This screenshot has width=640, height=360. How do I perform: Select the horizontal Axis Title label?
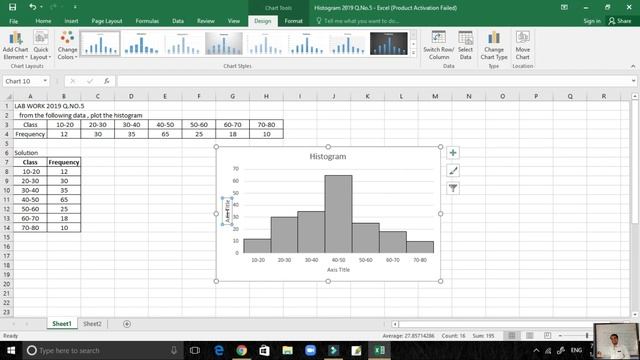point(338,269)
